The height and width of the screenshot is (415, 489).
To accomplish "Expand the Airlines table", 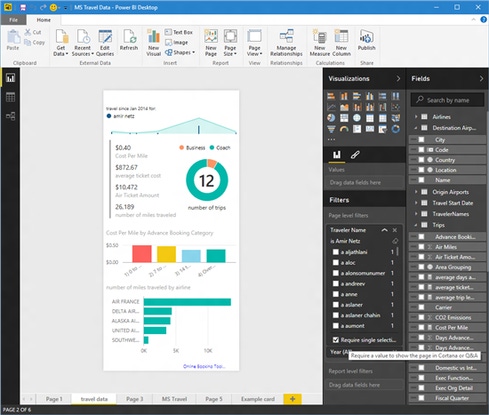I will (x=416, y=117).
